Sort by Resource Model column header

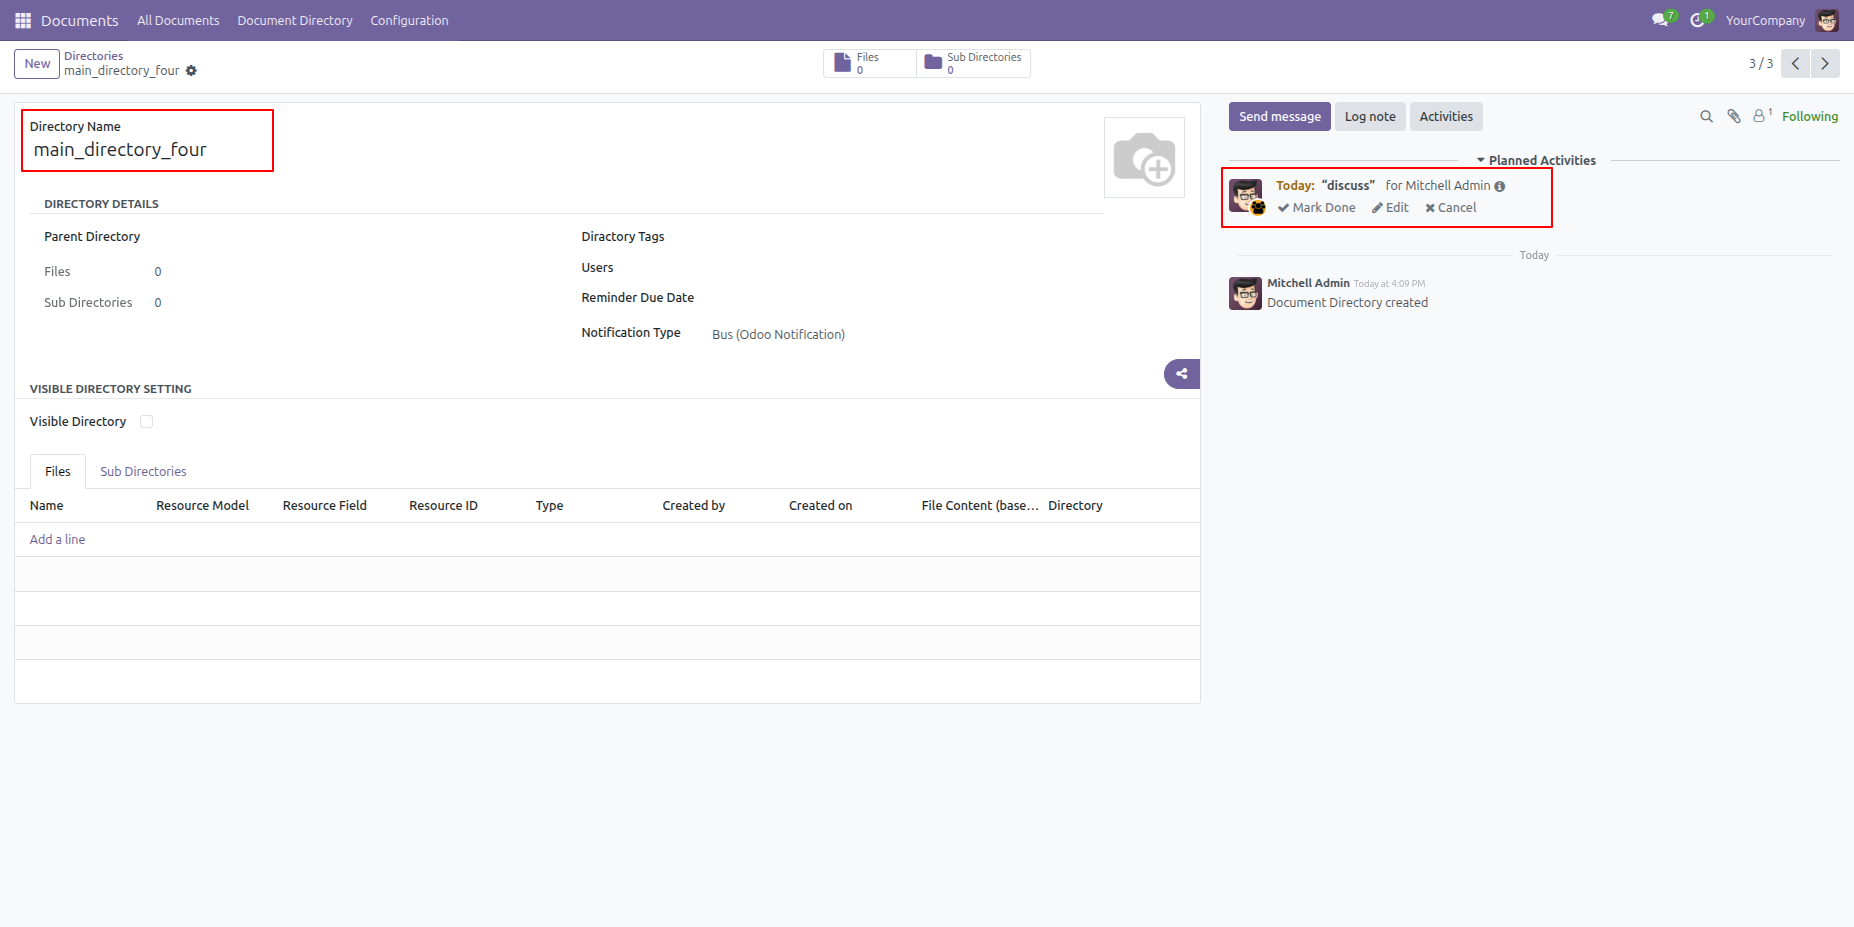coord(203,506)
